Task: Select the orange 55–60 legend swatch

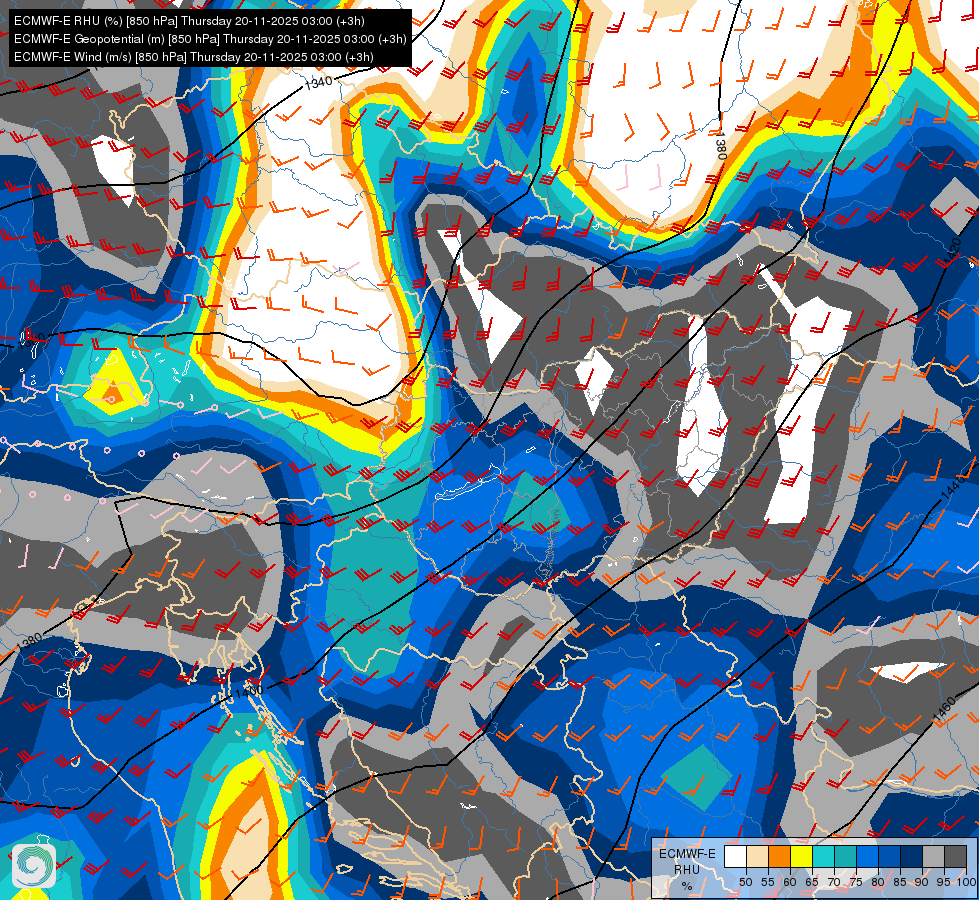Action: [x=779, y=856]
